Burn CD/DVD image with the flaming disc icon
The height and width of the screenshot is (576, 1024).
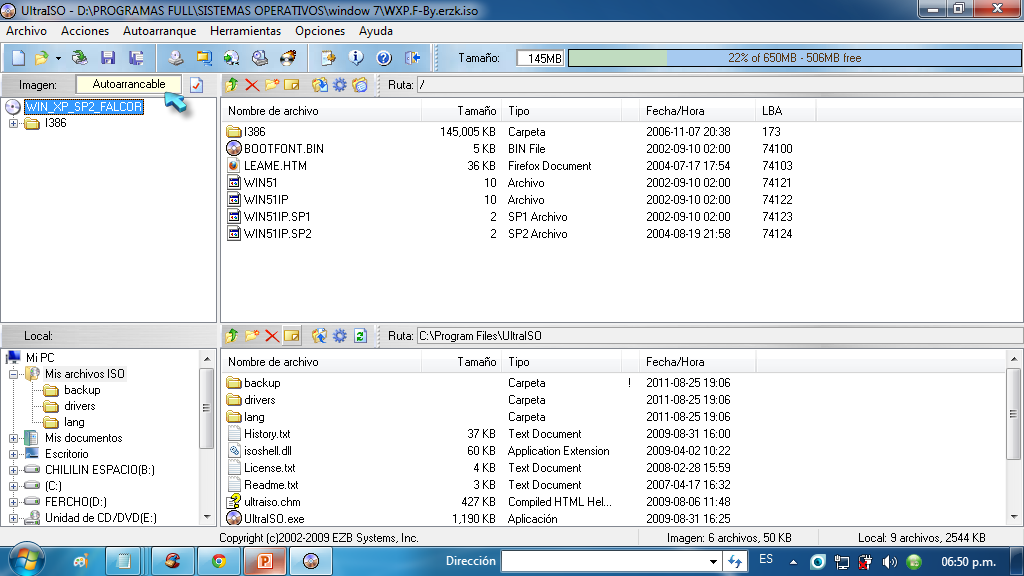coord(288,58)
